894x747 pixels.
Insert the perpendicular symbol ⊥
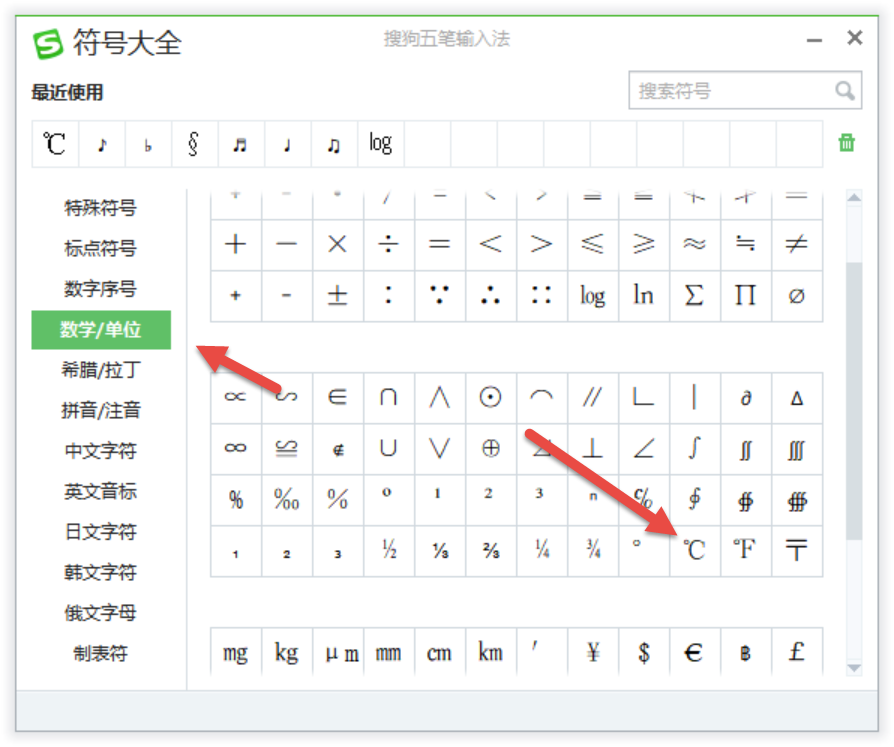pos(592,449)
